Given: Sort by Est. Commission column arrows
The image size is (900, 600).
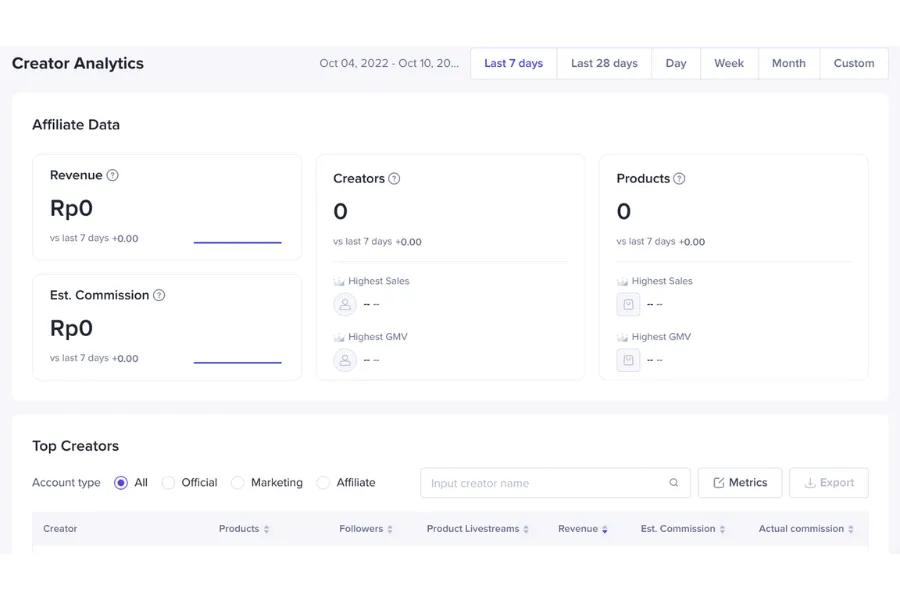Looking at the screenshot, I should click(722, 529).
